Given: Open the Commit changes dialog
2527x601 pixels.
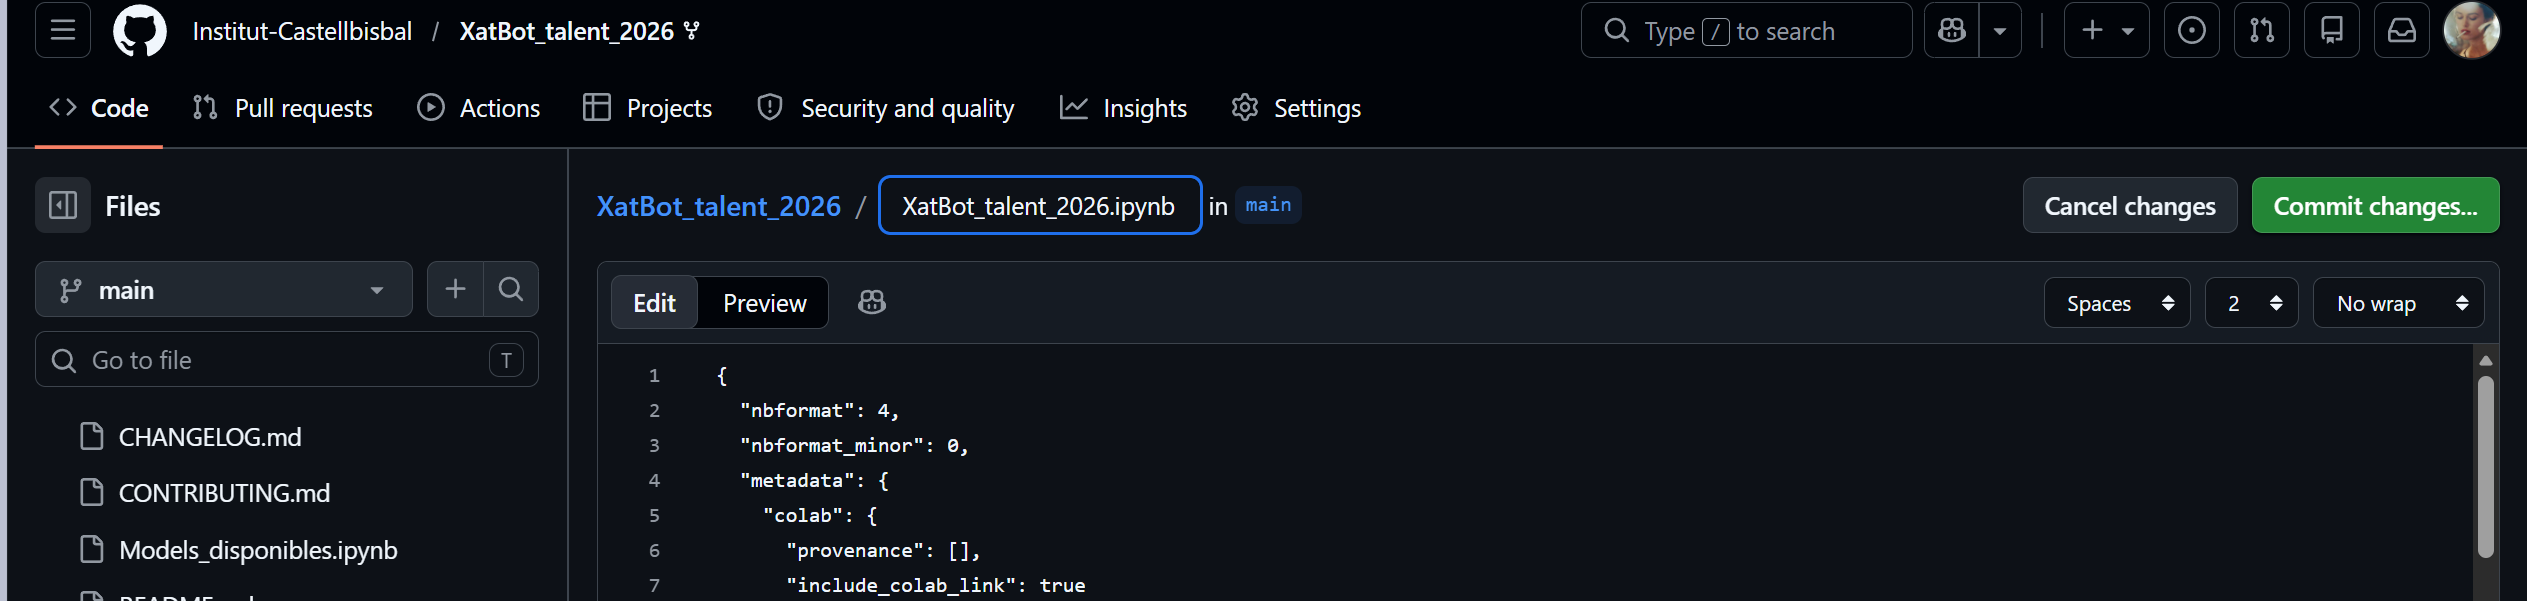Looking at the screenshot, I should (2375, 205).
